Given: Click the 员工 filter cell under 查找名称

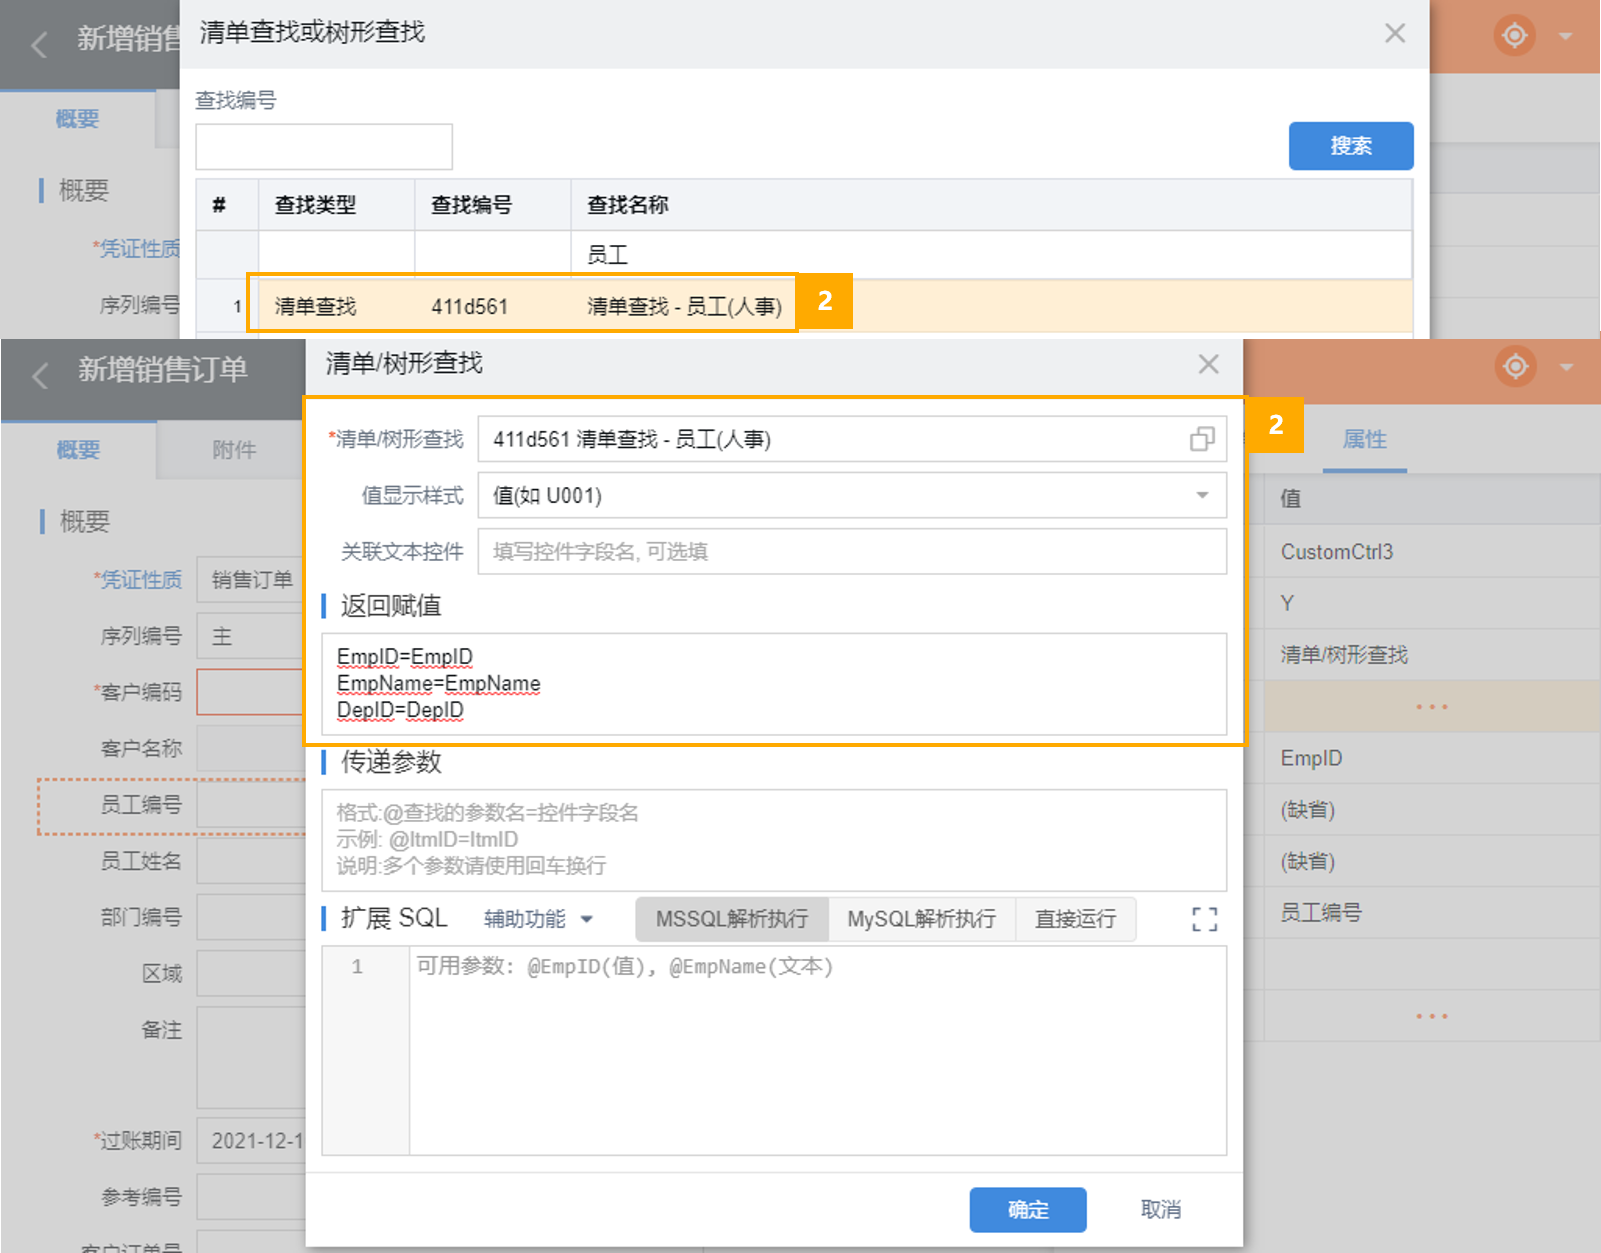Looking at the screenshot, I should point(991,255).
